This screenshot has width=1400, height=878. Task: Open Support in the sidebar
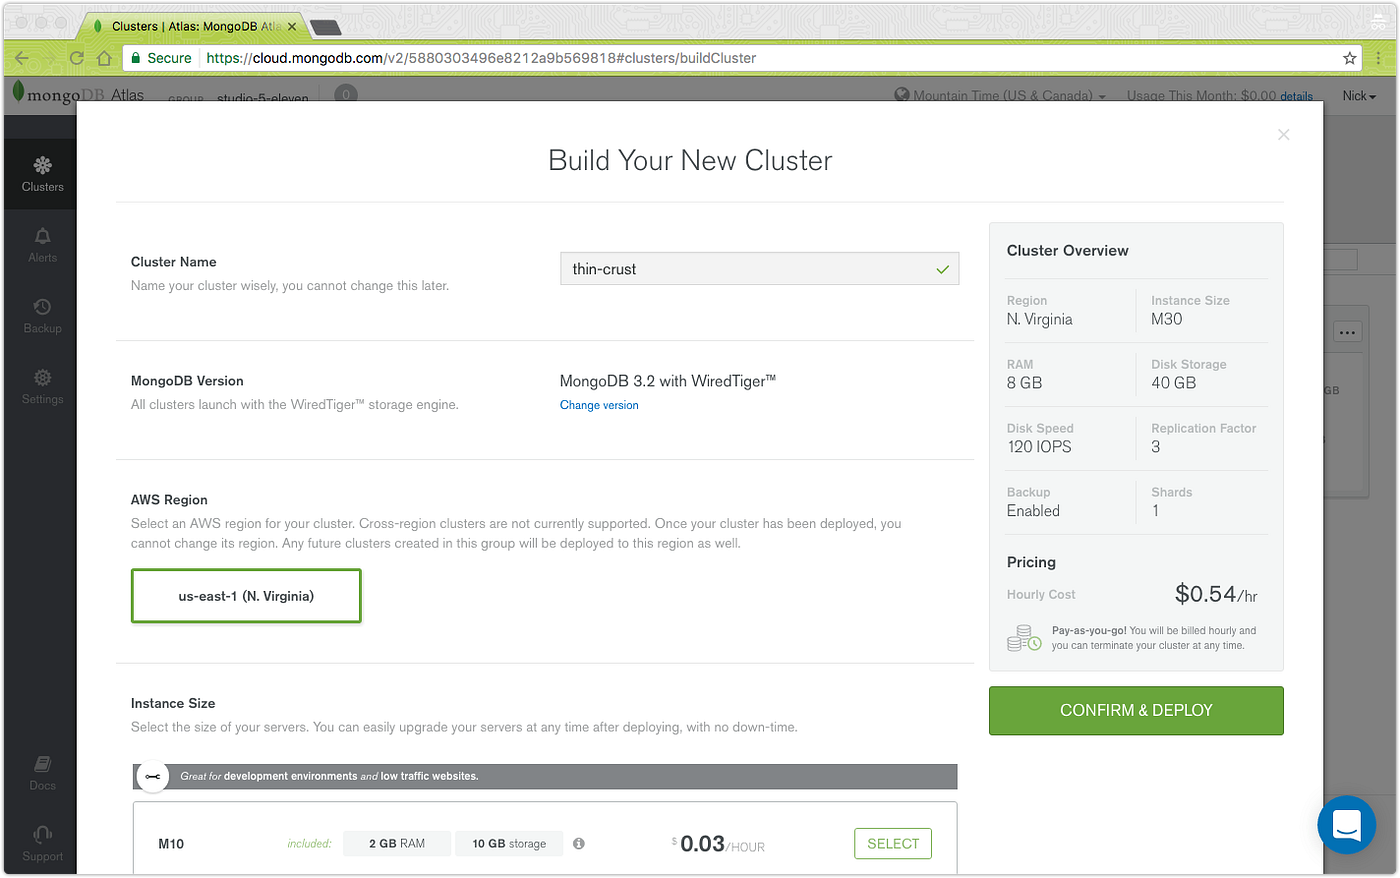(x=42, y=844)
